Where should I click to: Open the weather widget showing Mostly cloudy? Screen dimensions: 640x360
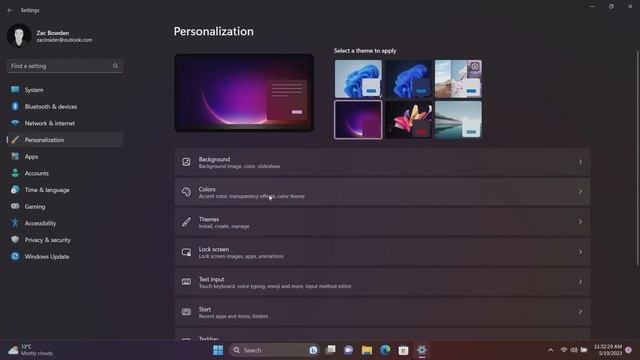(x=31, y=350)
